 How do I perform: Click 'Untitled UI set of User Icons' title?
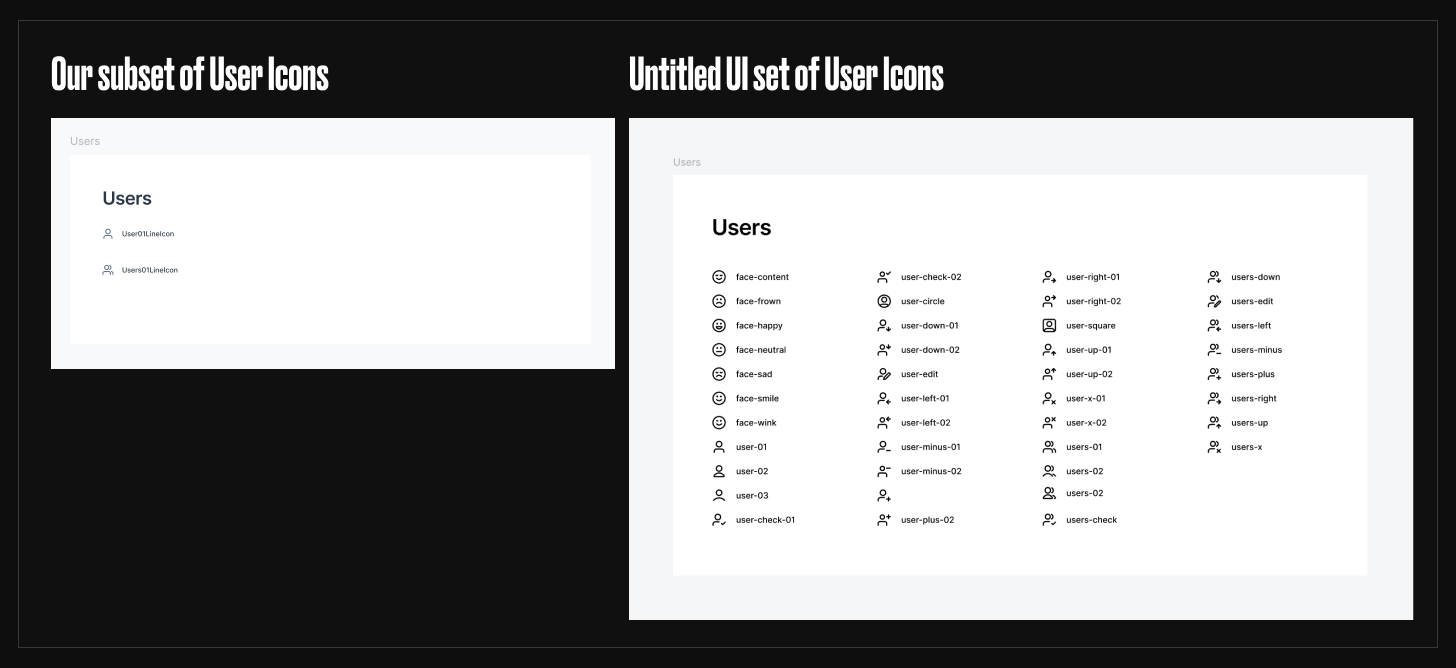click(x=786, y=74)
